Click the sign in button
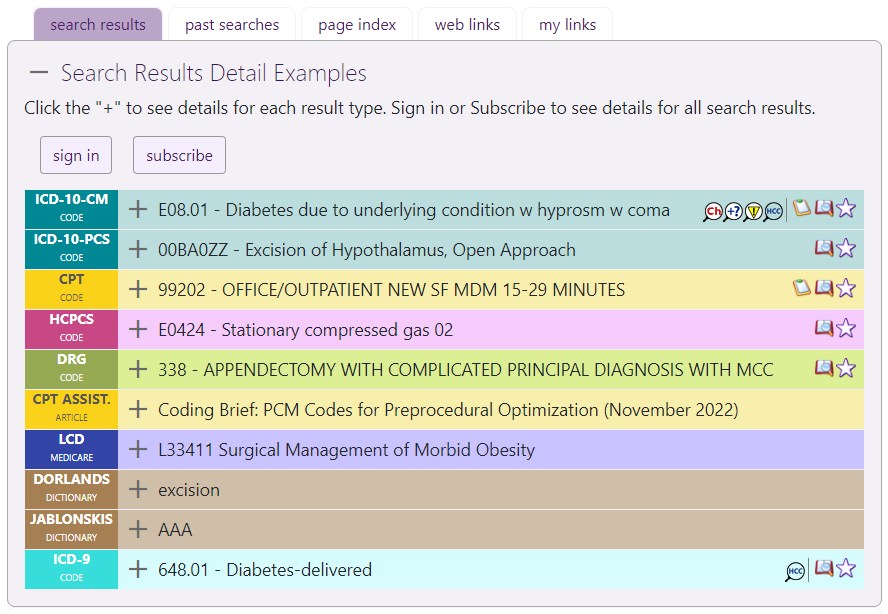 76,155
